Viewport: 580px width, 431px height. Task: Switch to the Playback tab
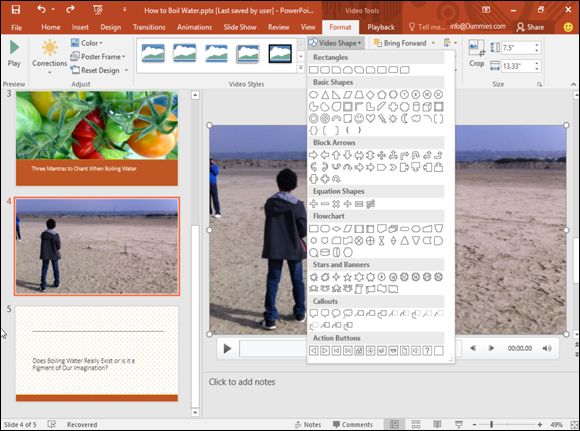coord(381,27)
